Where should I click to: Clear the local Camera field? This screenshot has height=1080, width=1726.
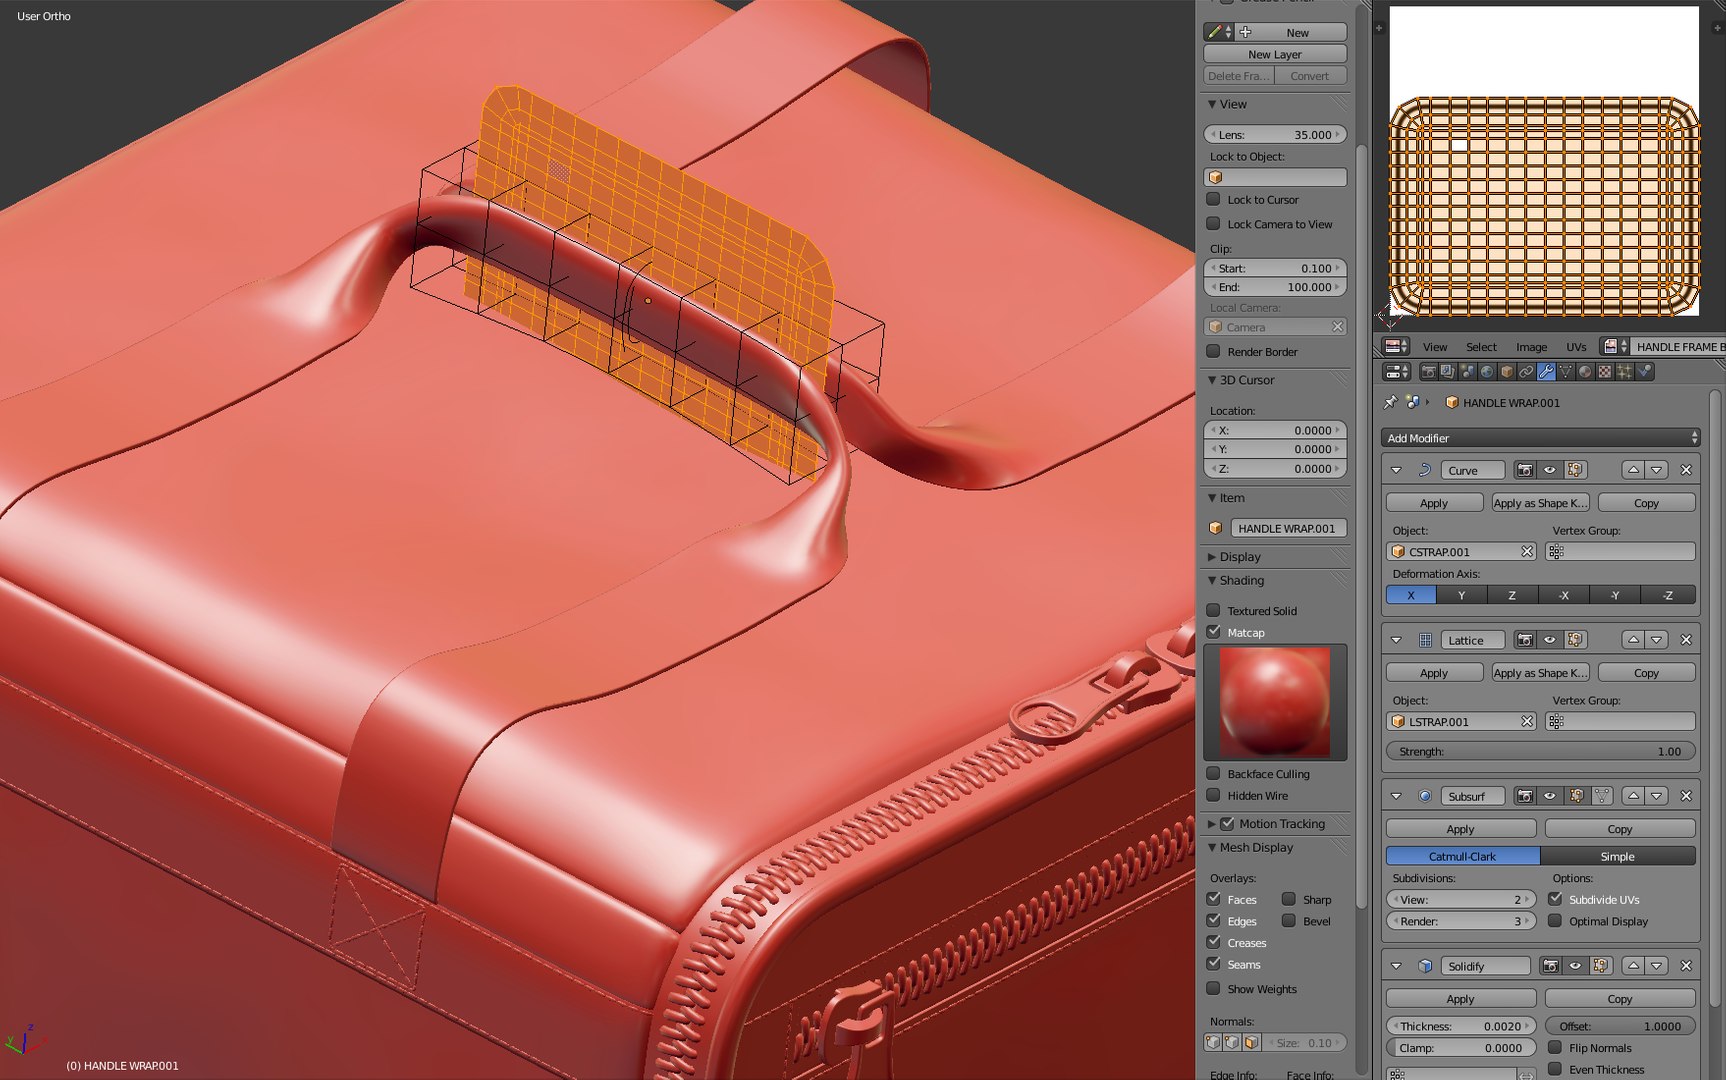[x=1337, y=327]
